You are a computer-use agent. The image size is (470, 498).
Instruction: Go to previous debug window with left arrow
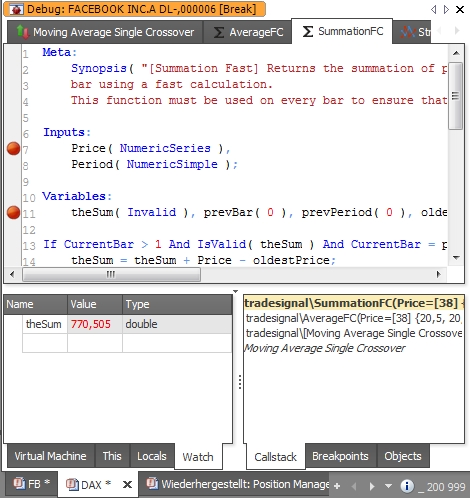pyautogui.click(x=433, y=9)
